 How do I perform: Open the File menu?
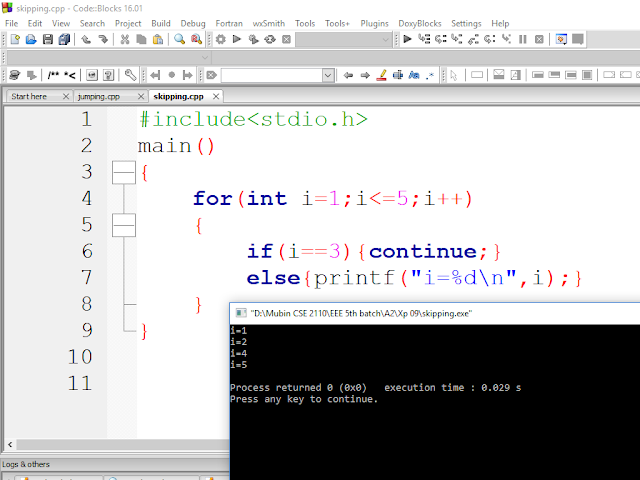pos(11,23)
